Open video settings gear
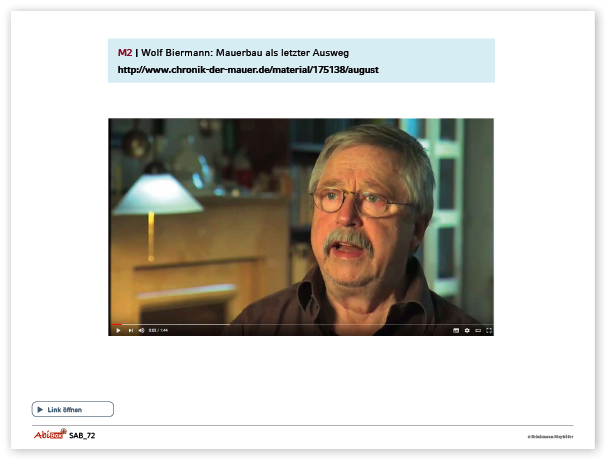The width and height of the screenshot is (609, 463). [467, 330]
